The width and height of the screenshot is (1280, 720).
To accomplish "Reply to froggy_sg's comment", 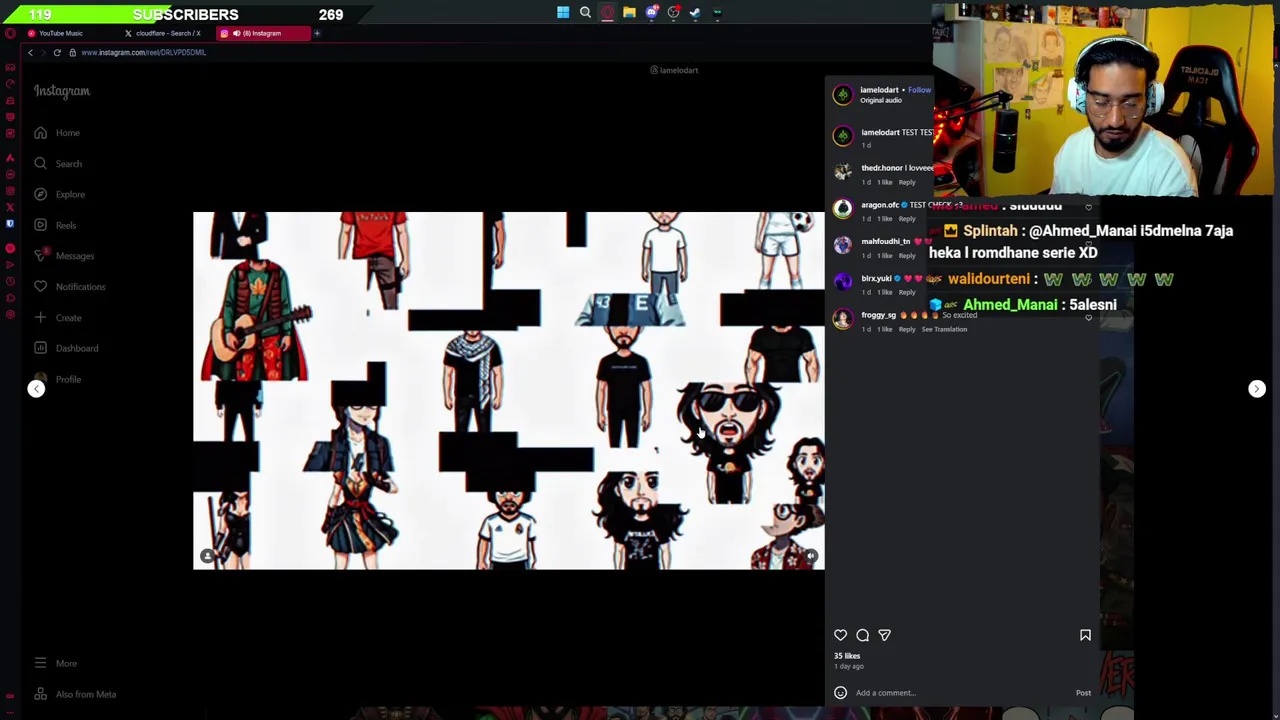I will (x=907, y=329).
